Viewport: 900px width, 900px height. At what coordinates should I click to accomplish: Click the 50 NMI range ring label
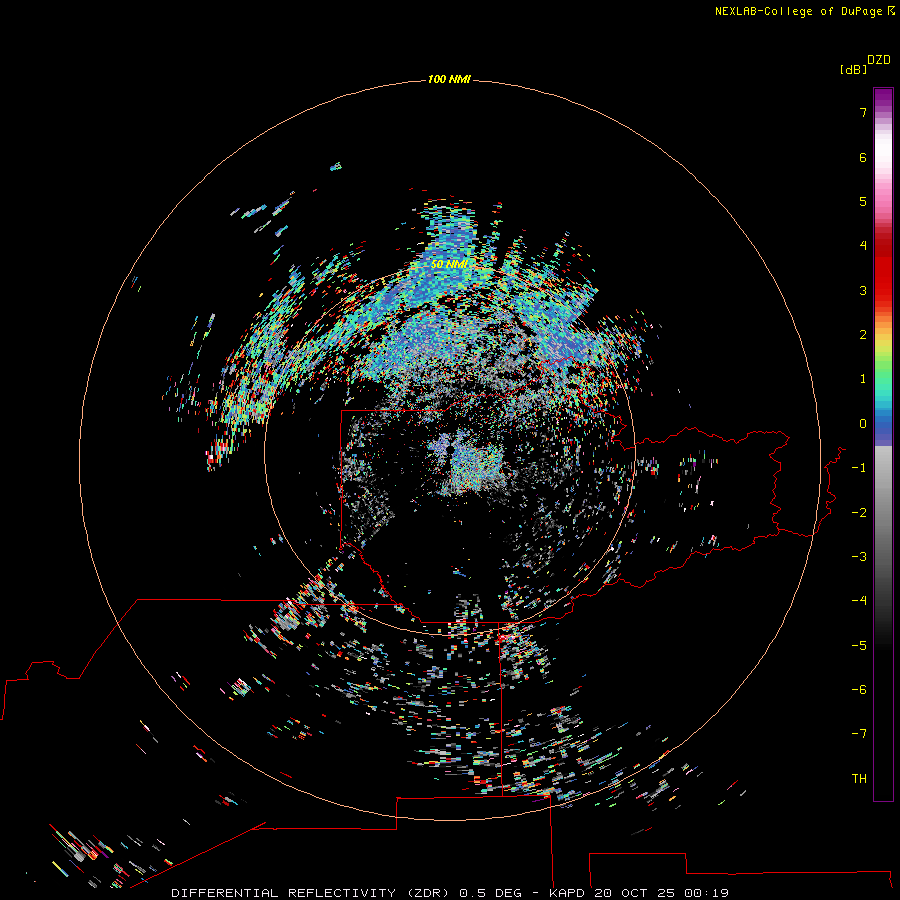click(449, 264)
